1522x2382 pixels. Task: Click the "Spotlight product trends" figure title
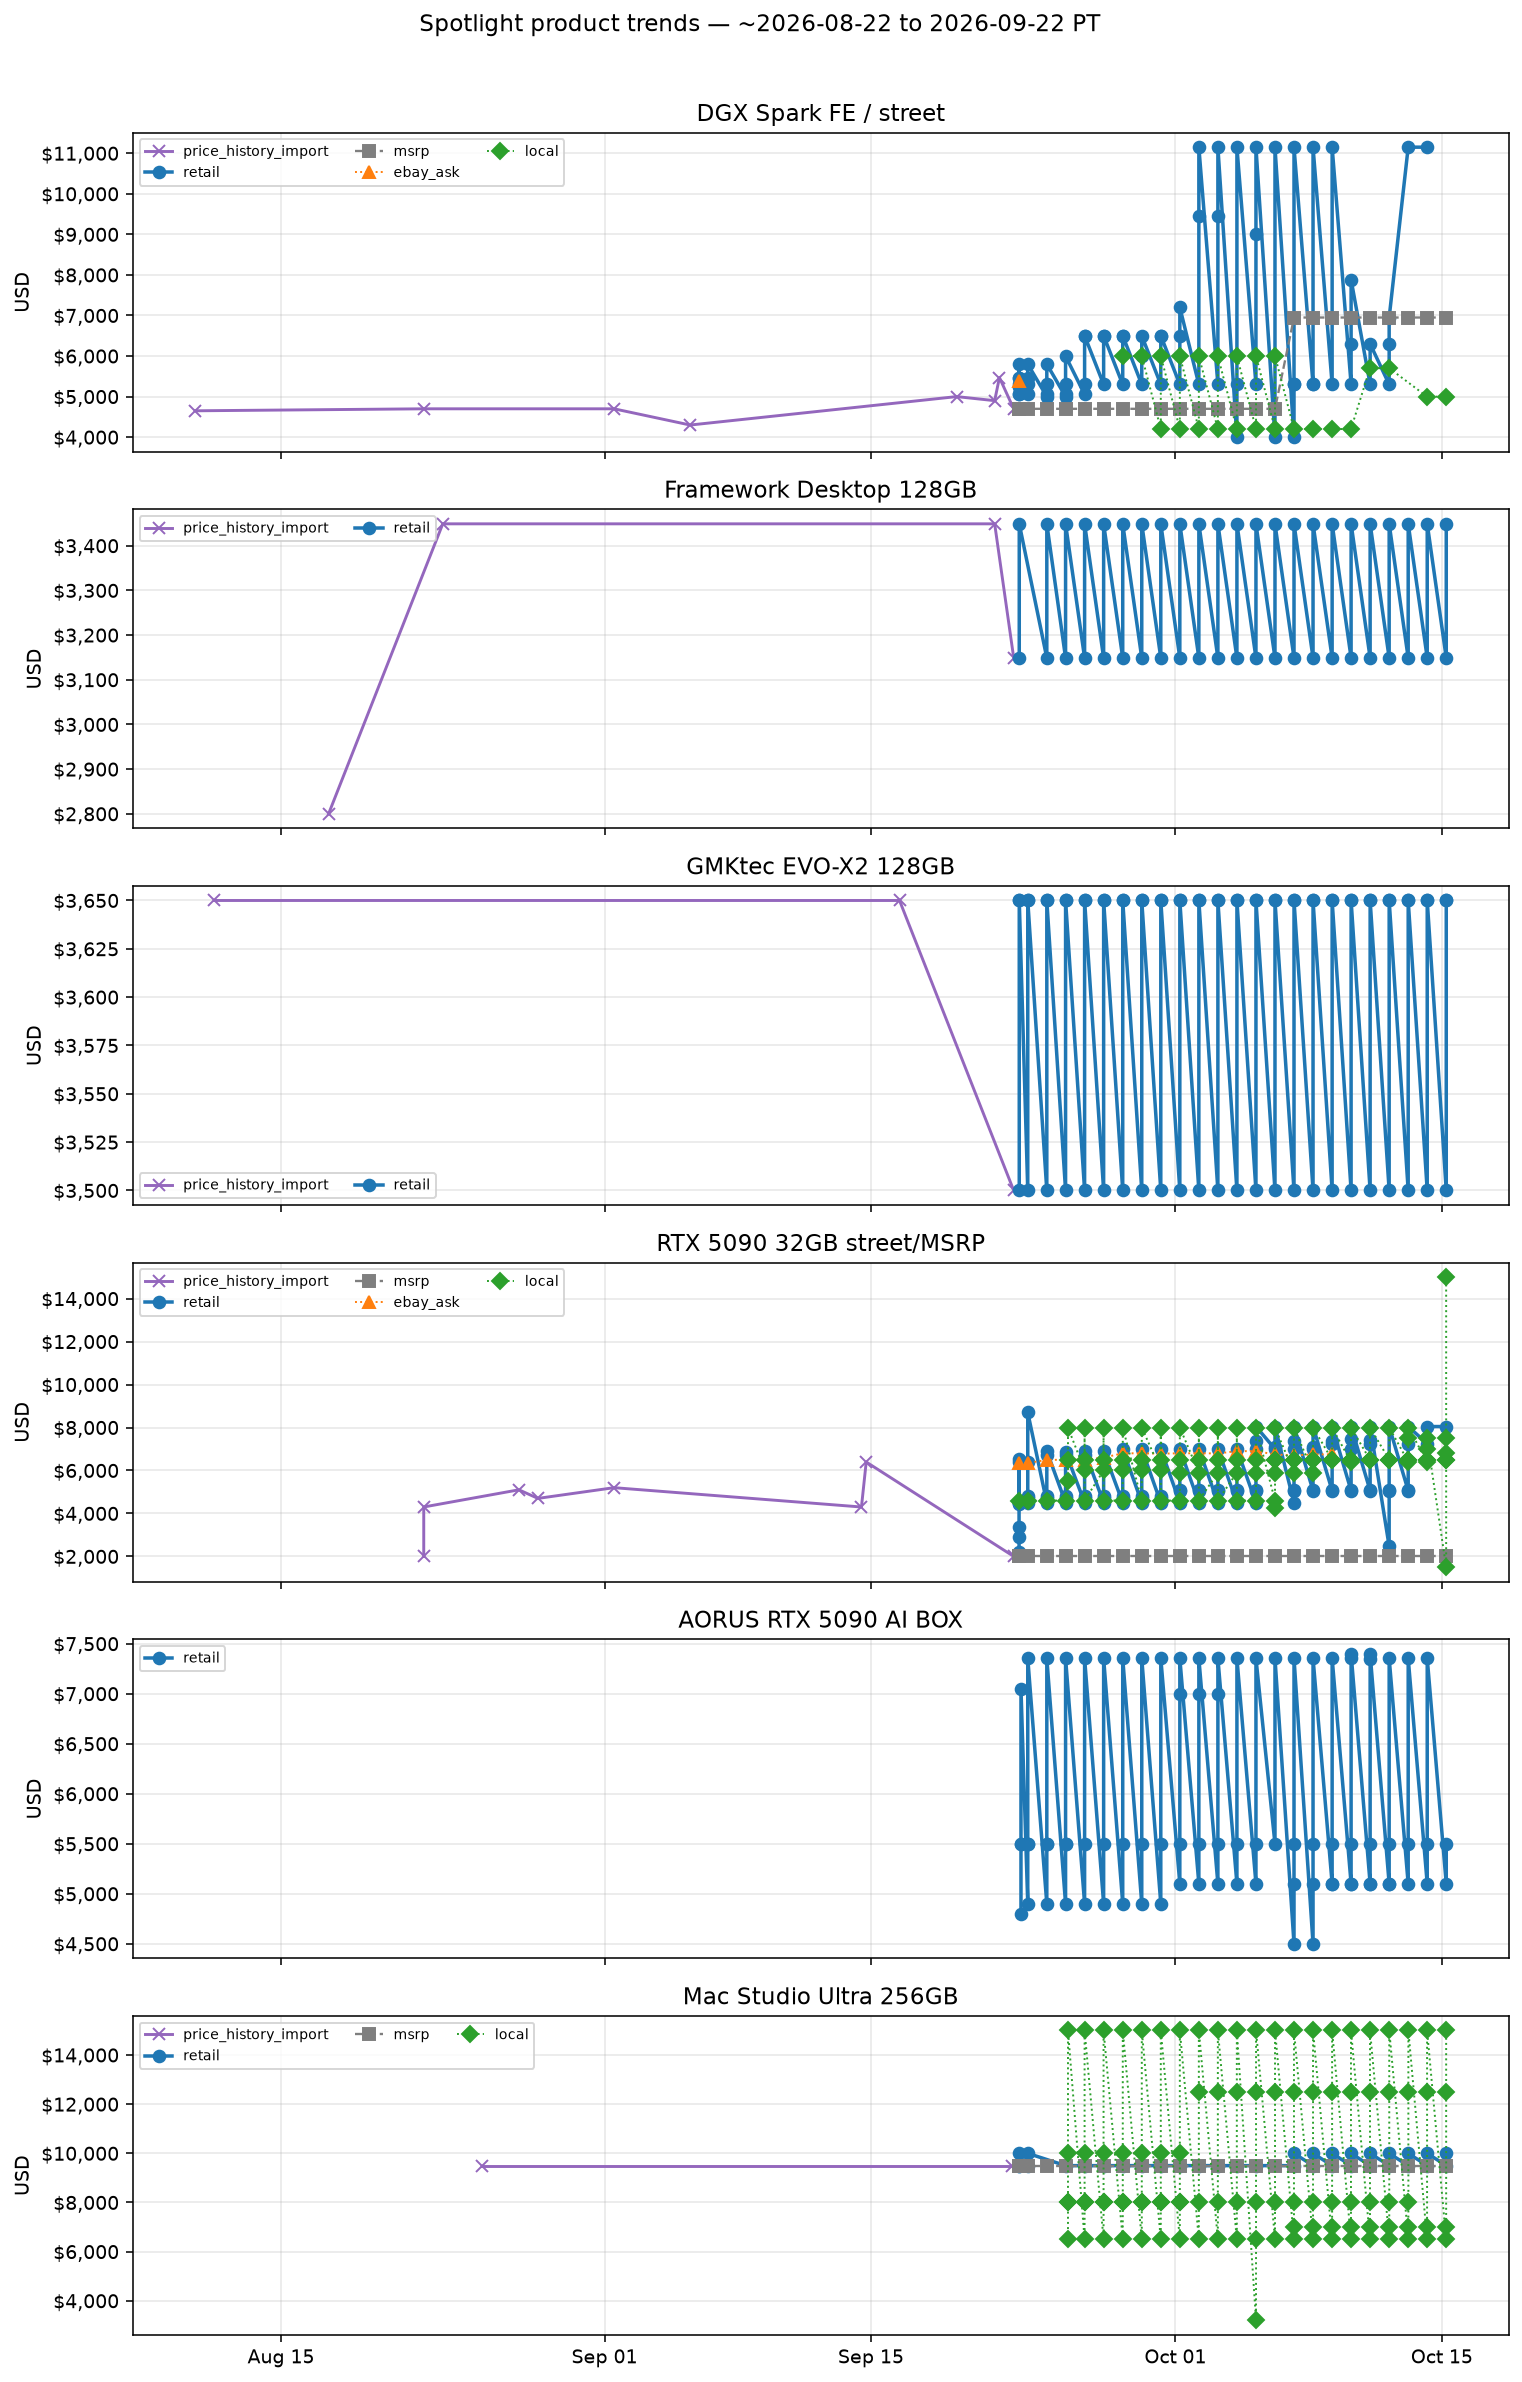pos(760,24)
